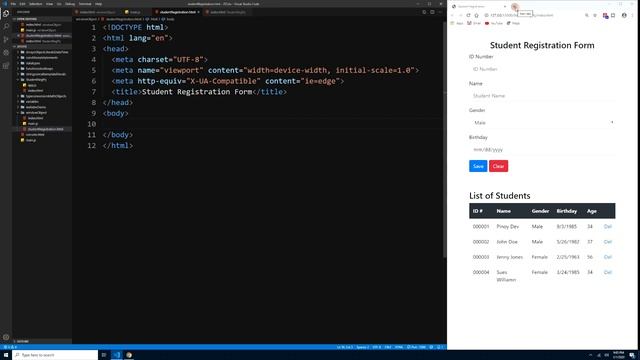Split the VS Code editor
Image resolution: width=640 pixels, height=360 pixels.
click(432, 12)
